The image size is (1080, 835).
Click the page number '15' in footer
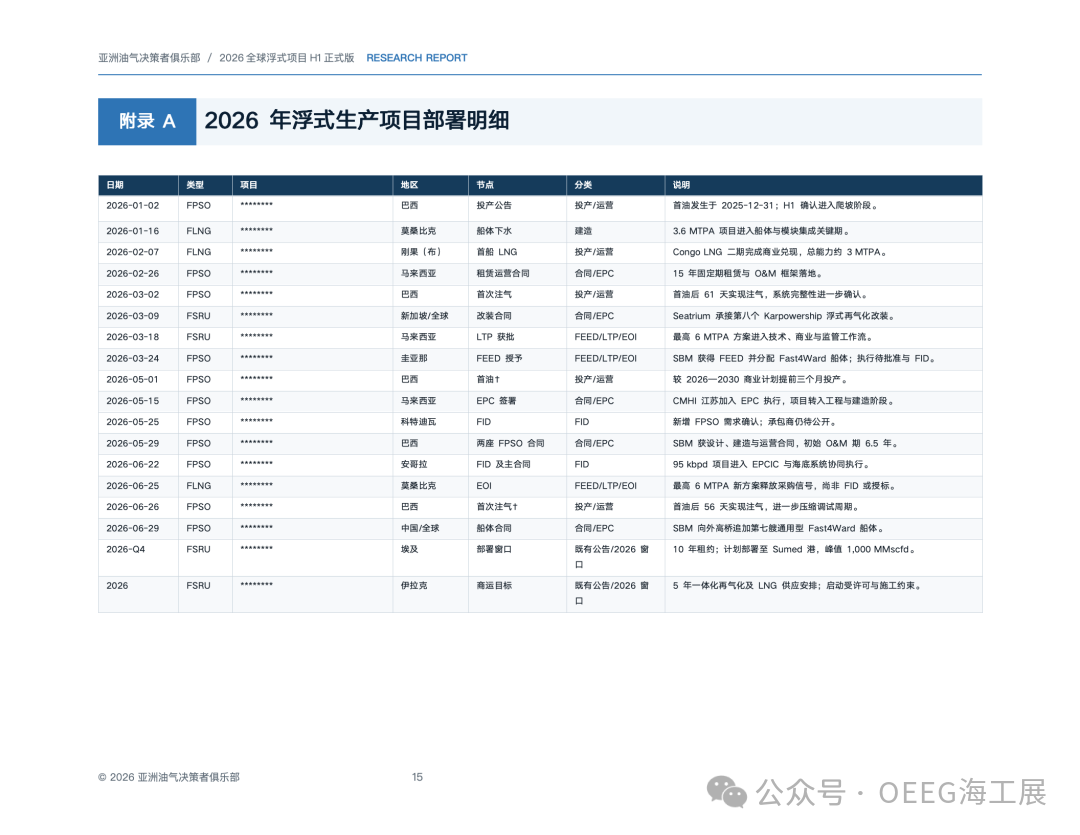tap(417, 777)
